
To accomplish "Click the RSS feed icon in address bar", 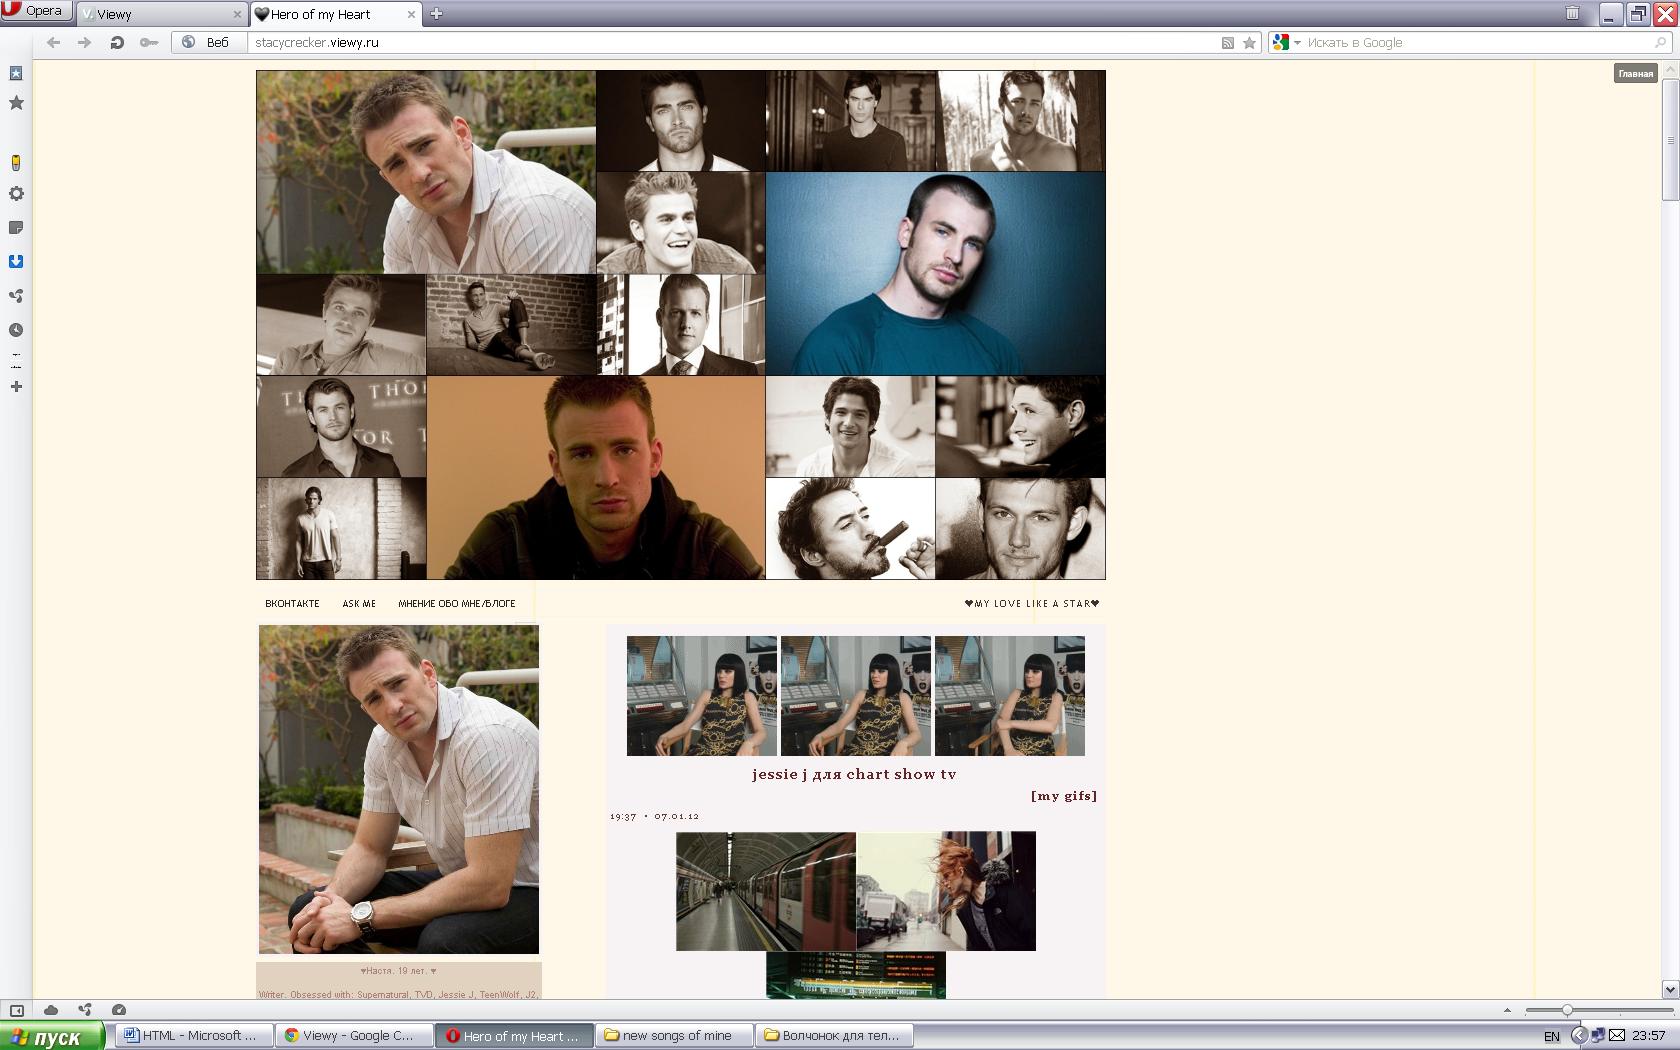I will click(1228, 43).
